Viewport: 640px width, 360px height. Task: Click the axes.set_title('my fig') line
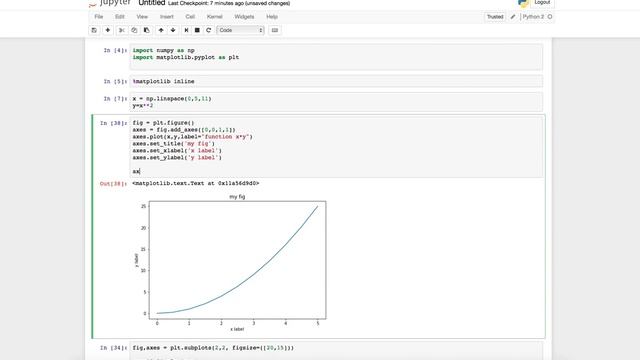(173, 144)
